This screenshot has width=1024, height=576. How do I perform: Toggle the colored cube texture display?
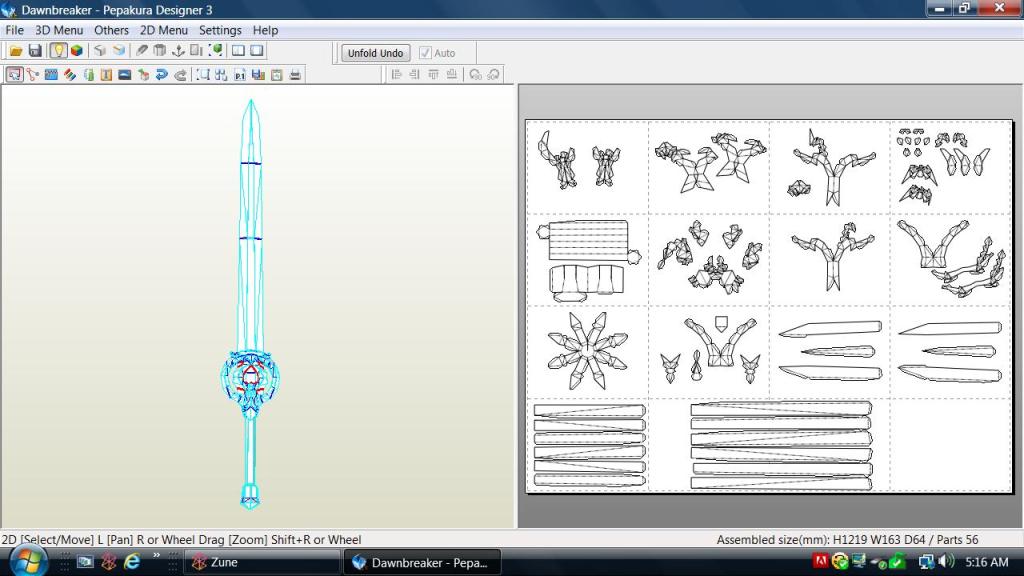pos(77,51)
